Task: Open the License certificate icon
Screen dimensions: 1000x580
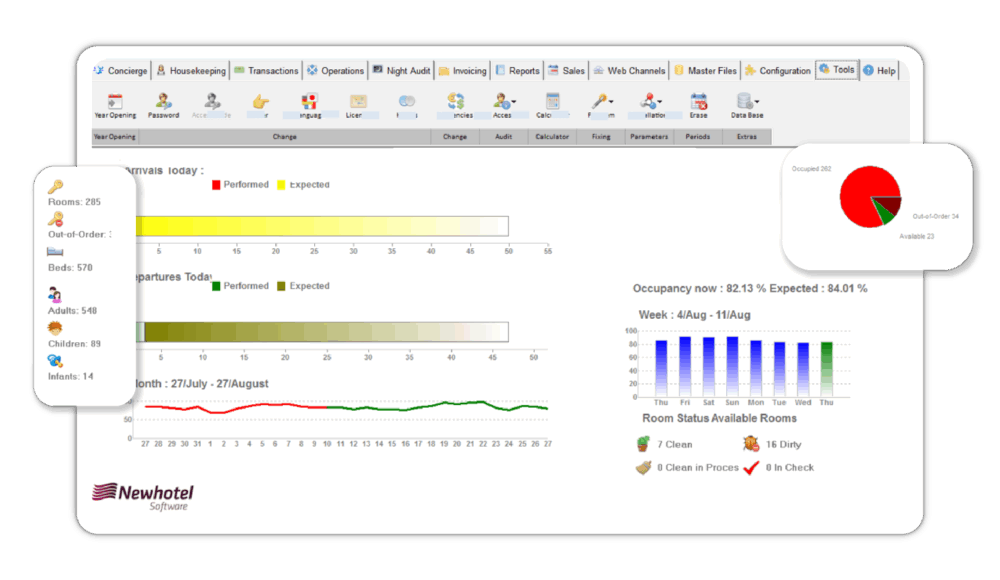Action: tap(358, 101)
